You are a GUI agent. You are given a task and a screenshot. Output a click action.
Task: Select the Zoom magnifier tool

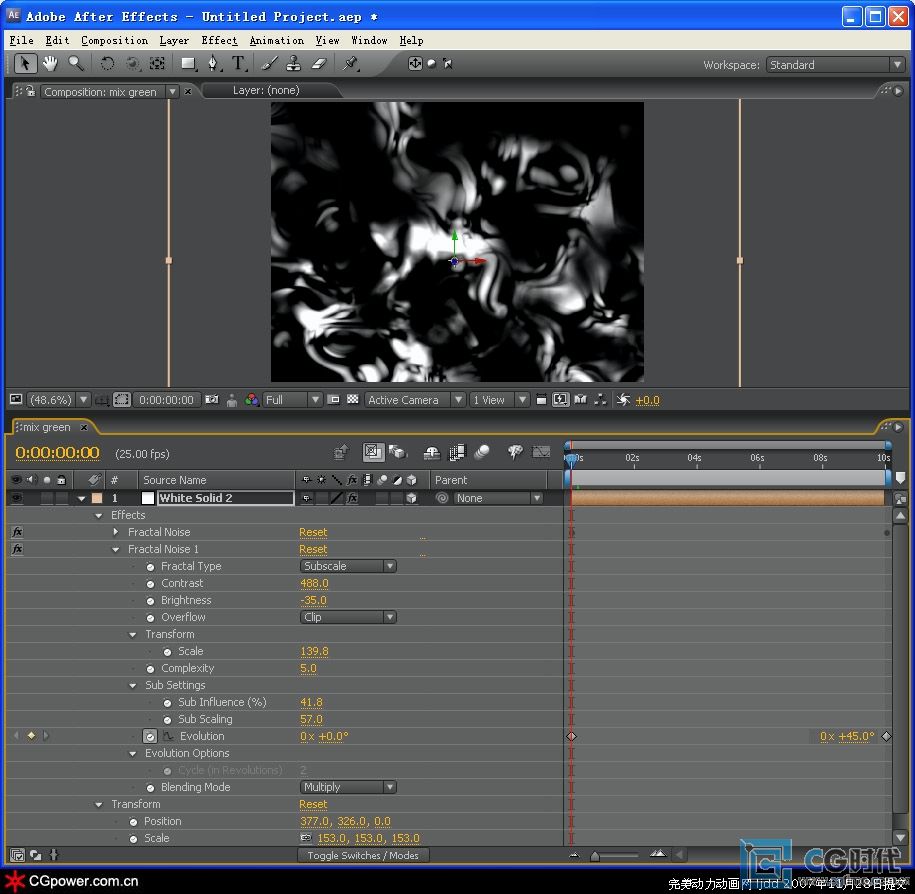[76, 64]
